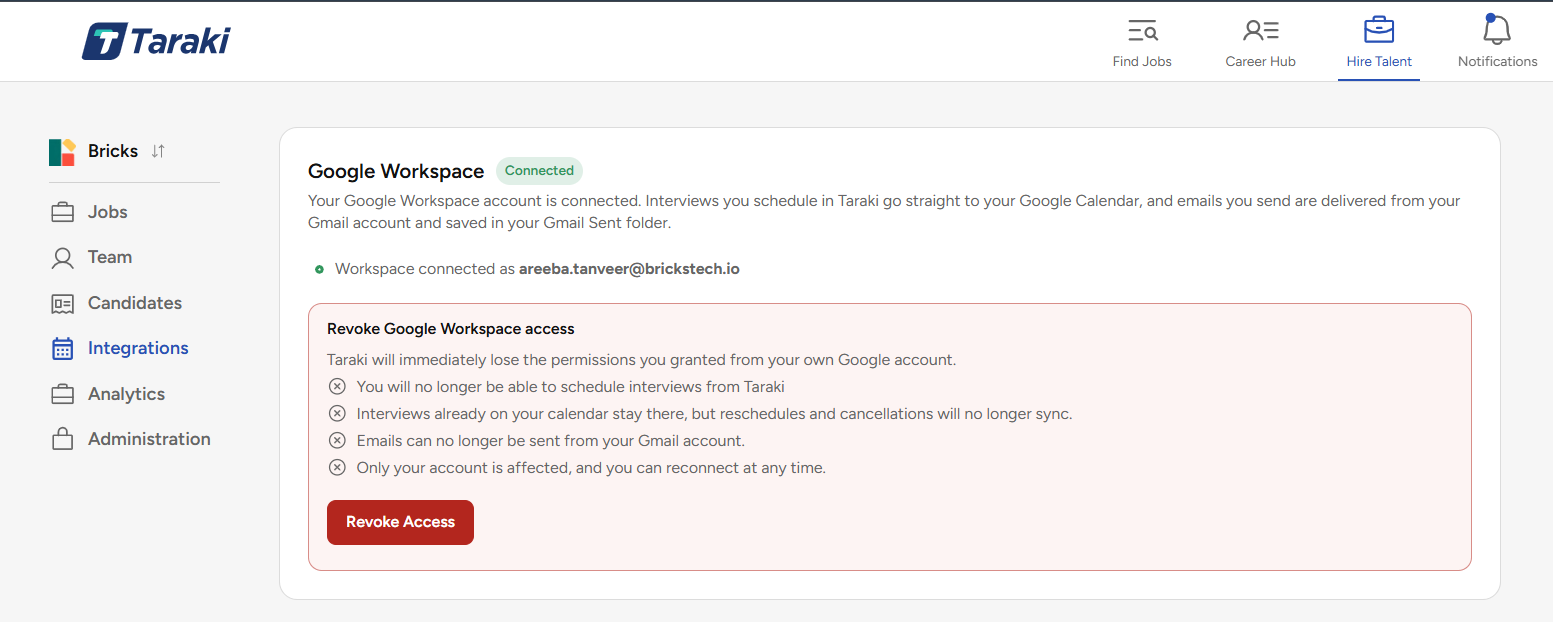Click the X icon beside 'Interviews already on your calendar'

[337, 414]
